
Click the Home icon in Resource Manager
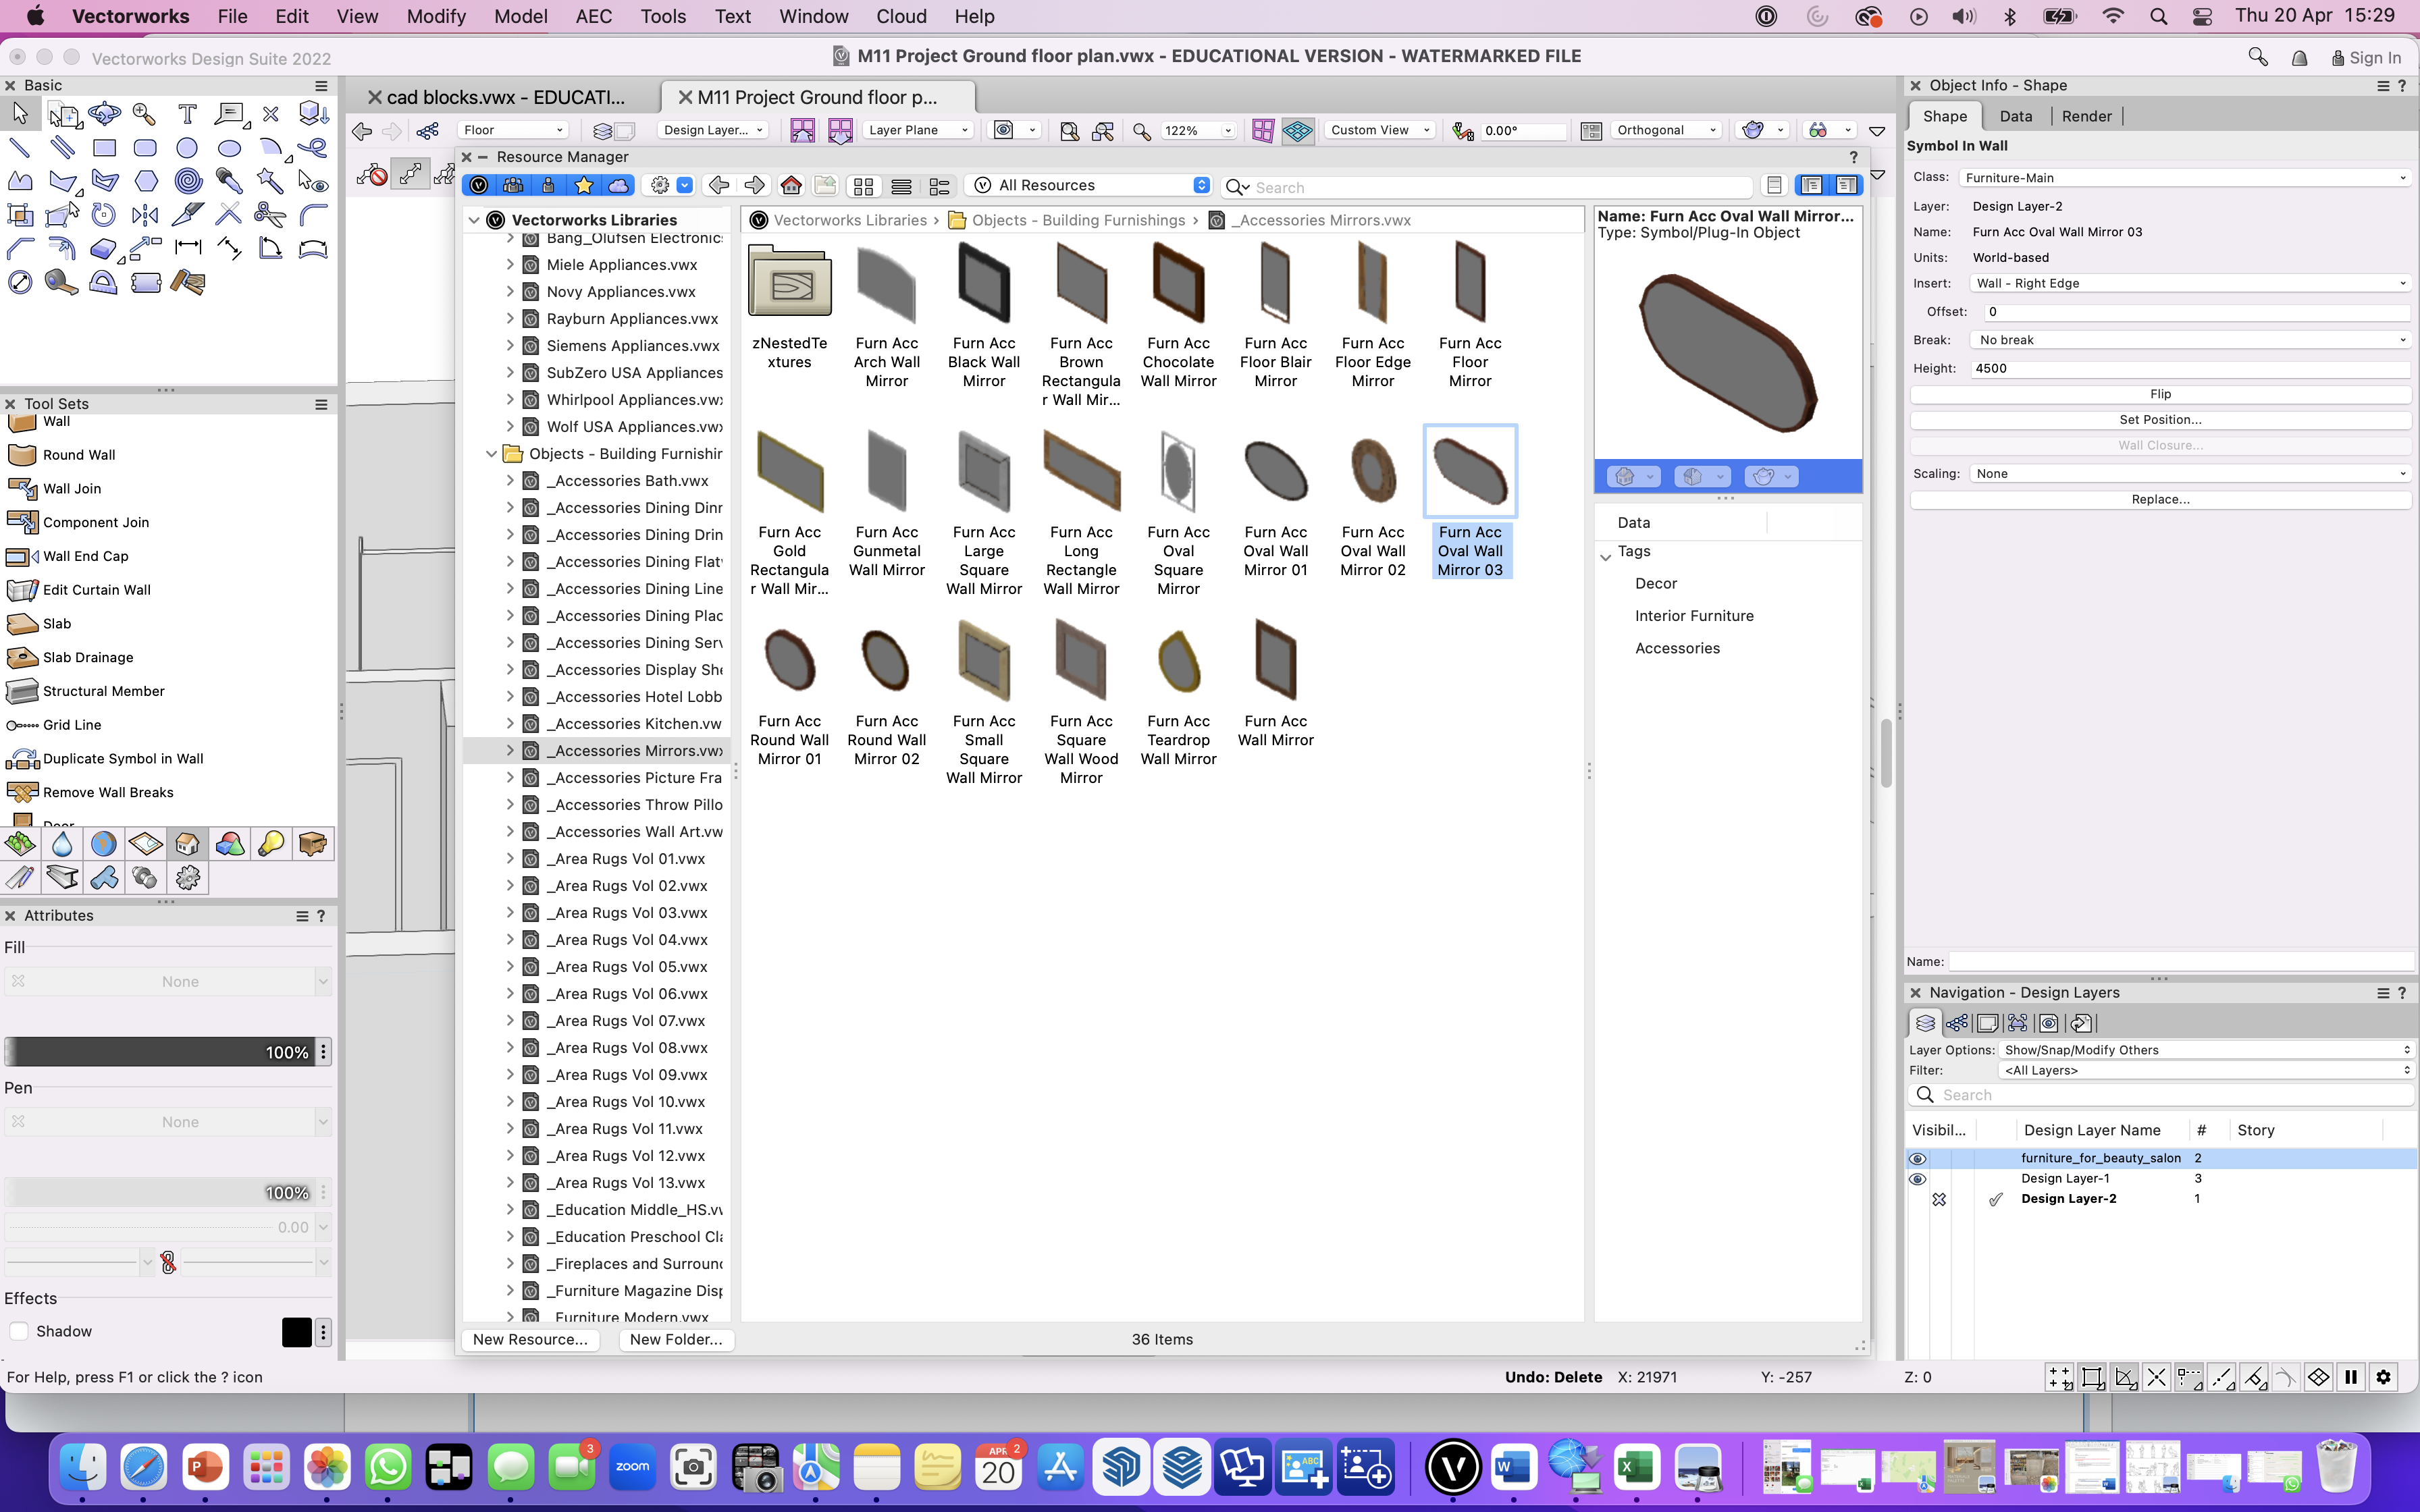(791, 185)
